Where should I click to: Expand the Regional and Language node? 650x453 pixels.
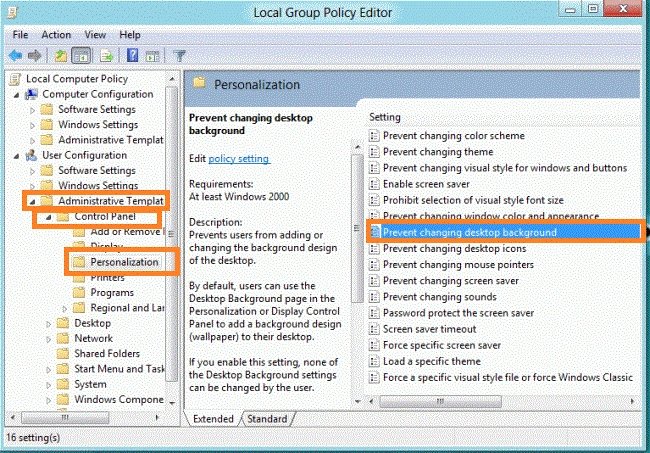[65, 308]
